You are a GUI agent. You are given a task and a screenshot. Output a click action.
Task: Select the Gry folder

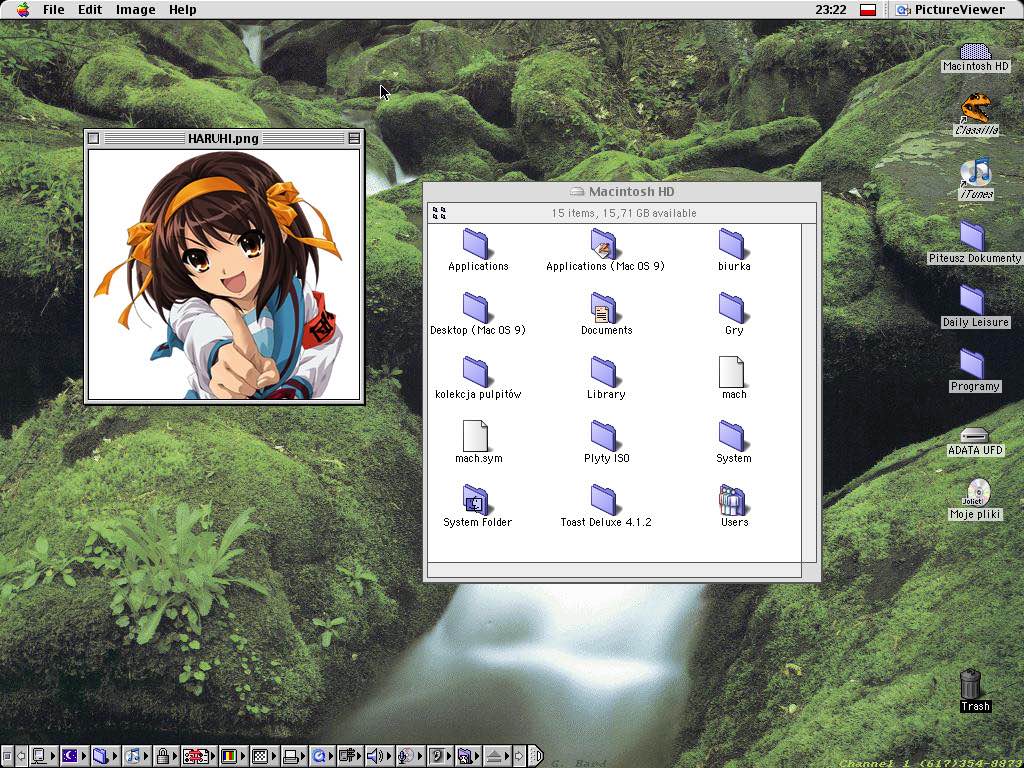tap(733, 313)
